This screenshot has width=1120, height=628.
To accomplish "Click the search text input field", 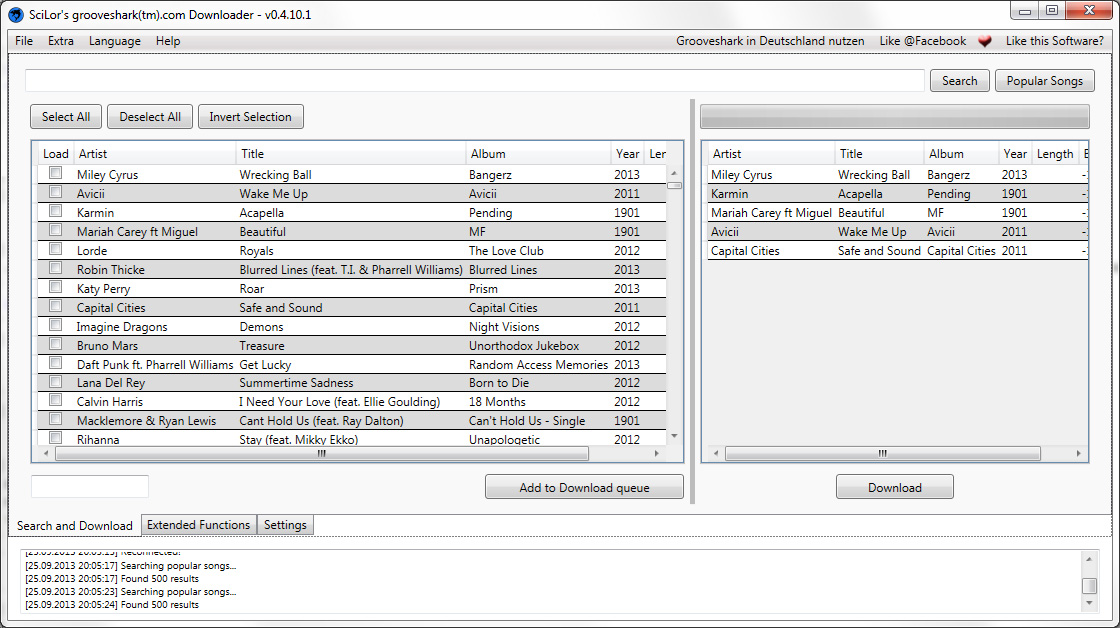I will pyautogui.click(x=474, y=81).
